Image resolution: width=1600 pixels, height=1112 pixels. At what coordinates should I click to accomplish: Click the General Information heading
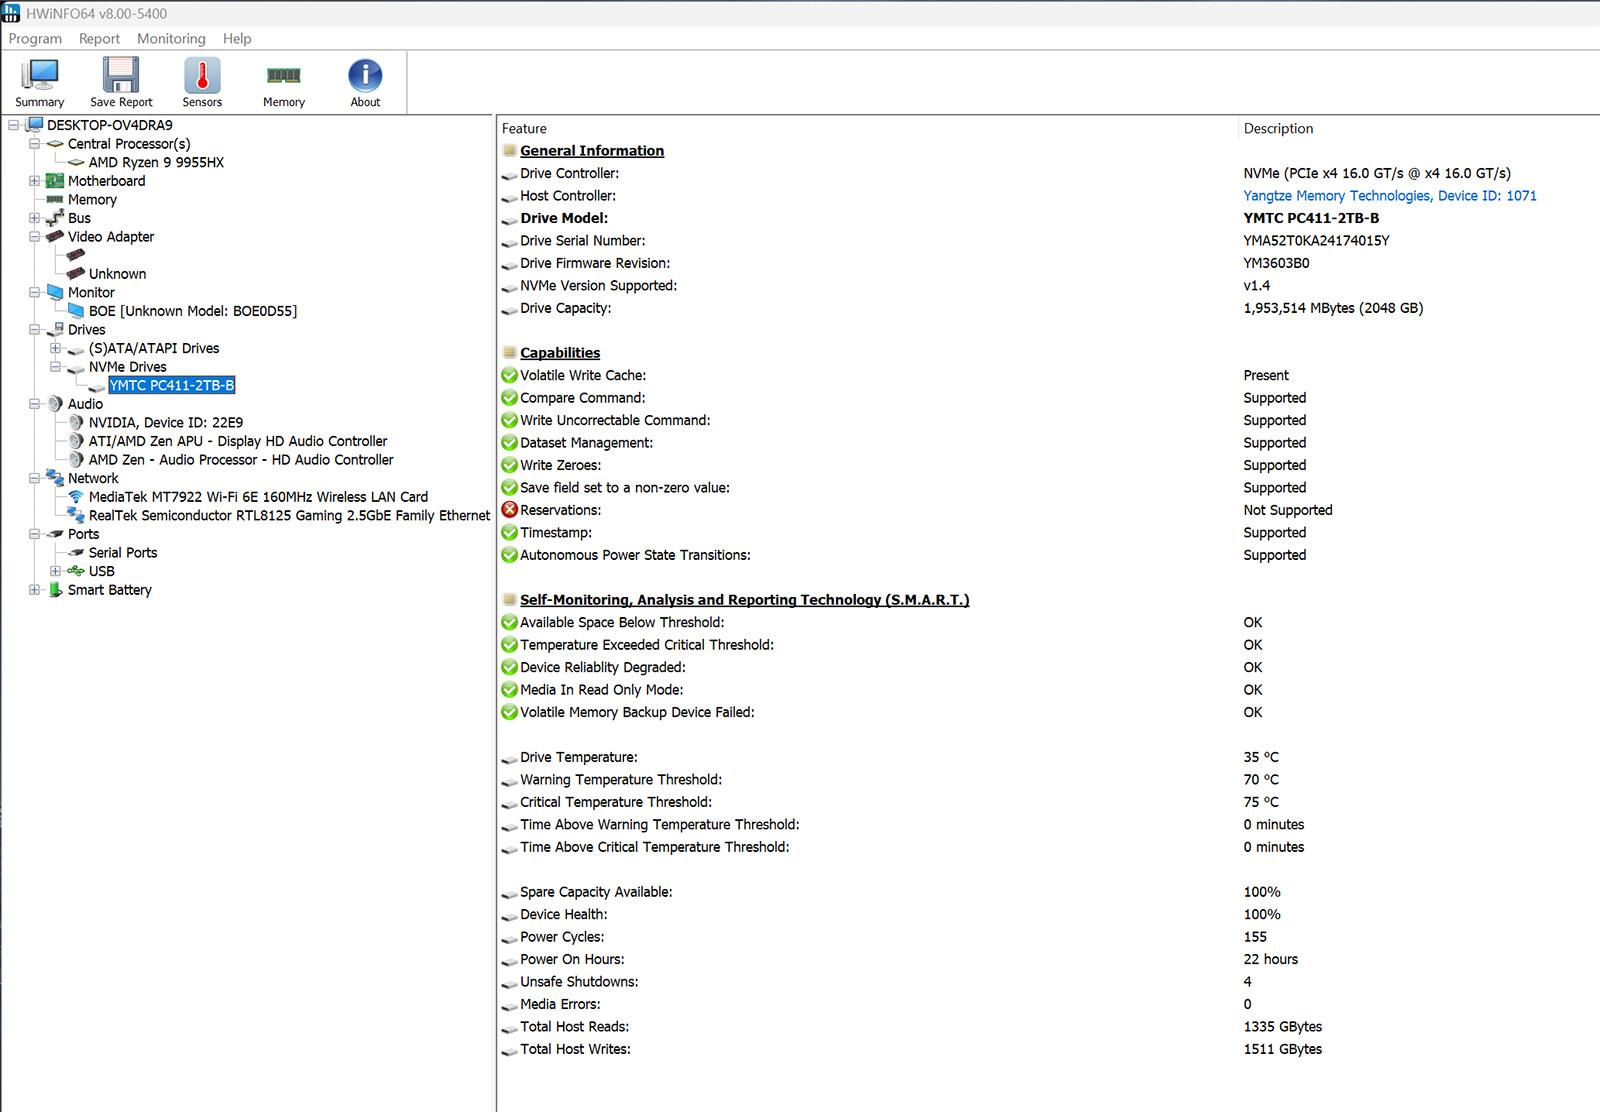click(592, 151)
